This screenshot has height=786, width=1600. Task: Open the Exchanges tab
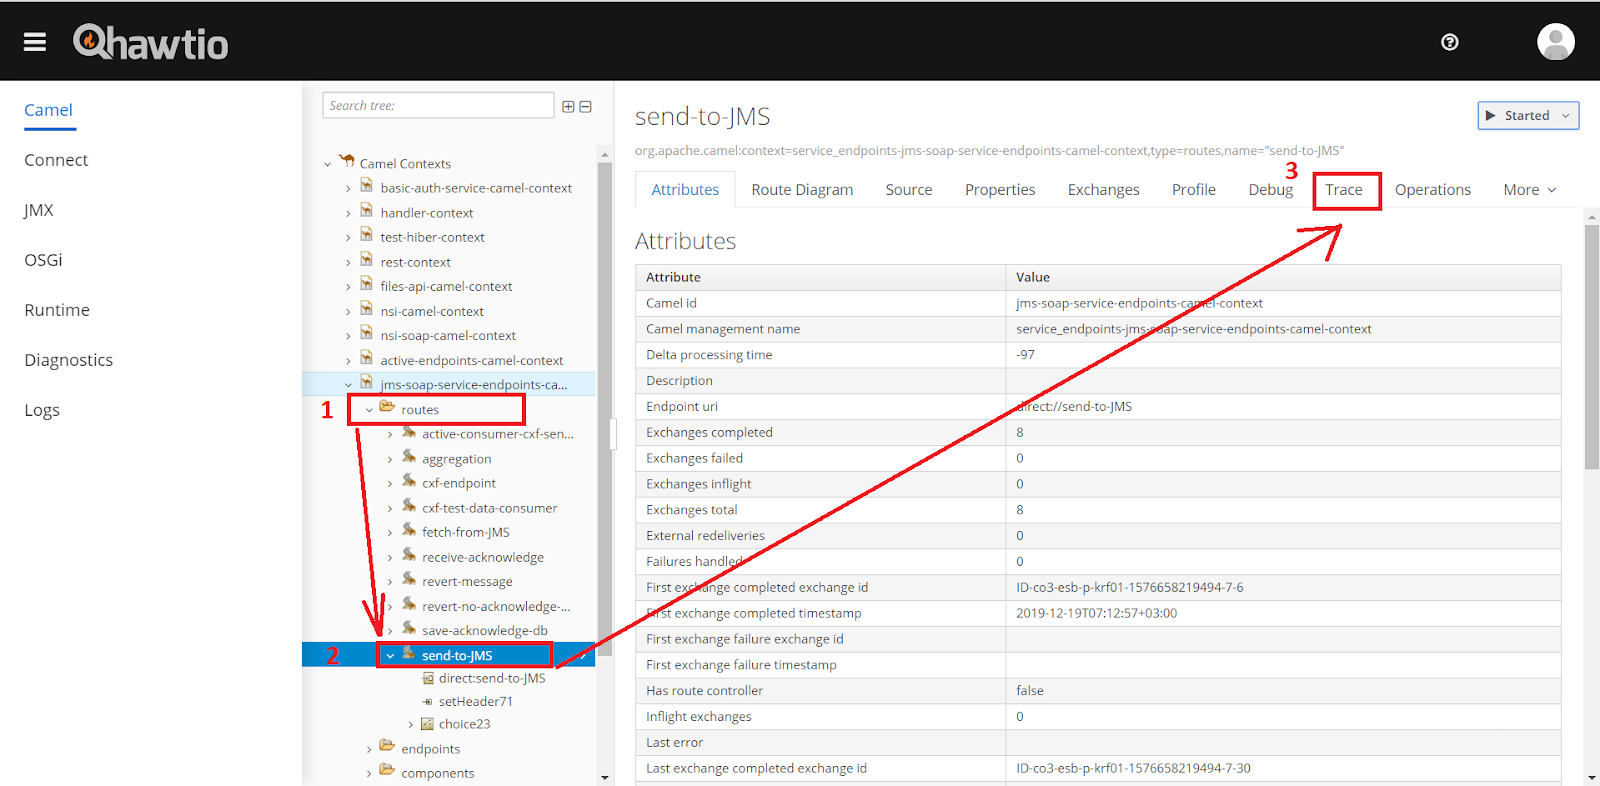coord(1103,190)
